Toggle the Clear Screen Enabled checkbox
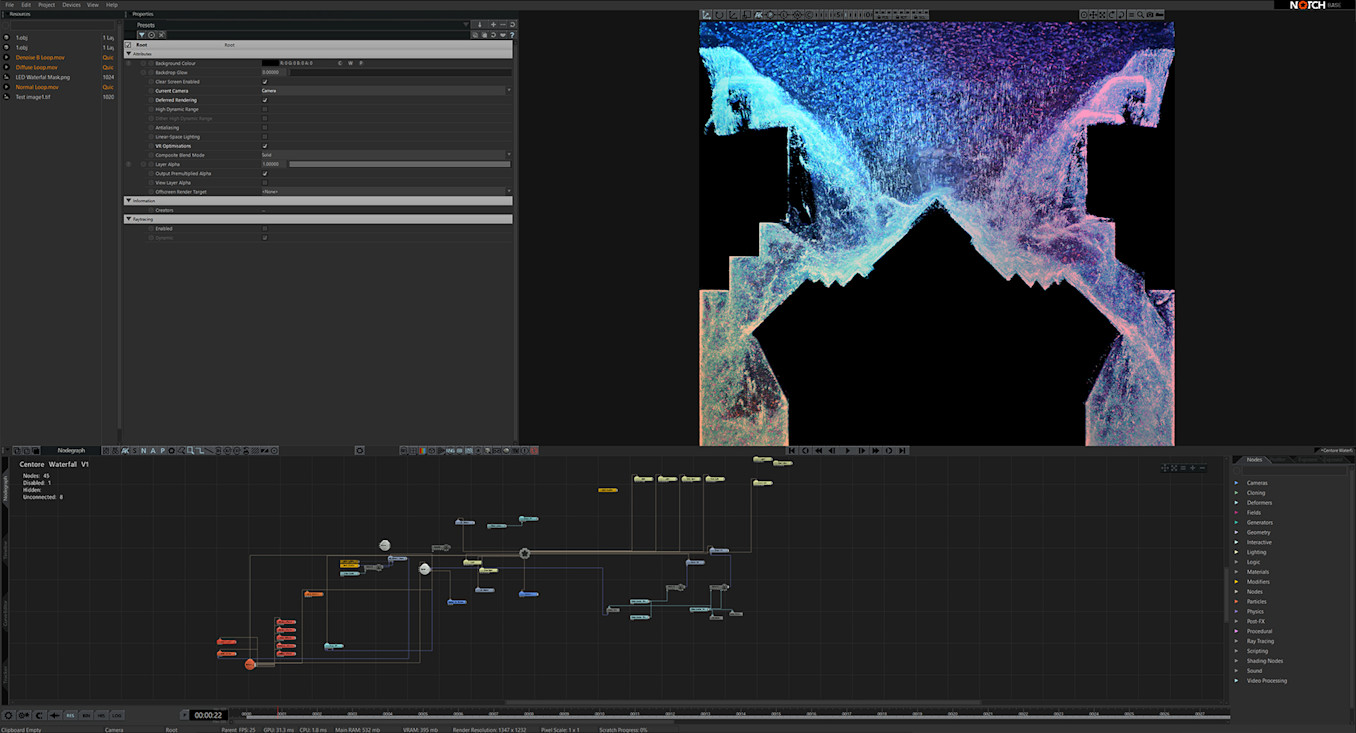The width and height of the screenshot is (1356, 733). coord(265,82)
